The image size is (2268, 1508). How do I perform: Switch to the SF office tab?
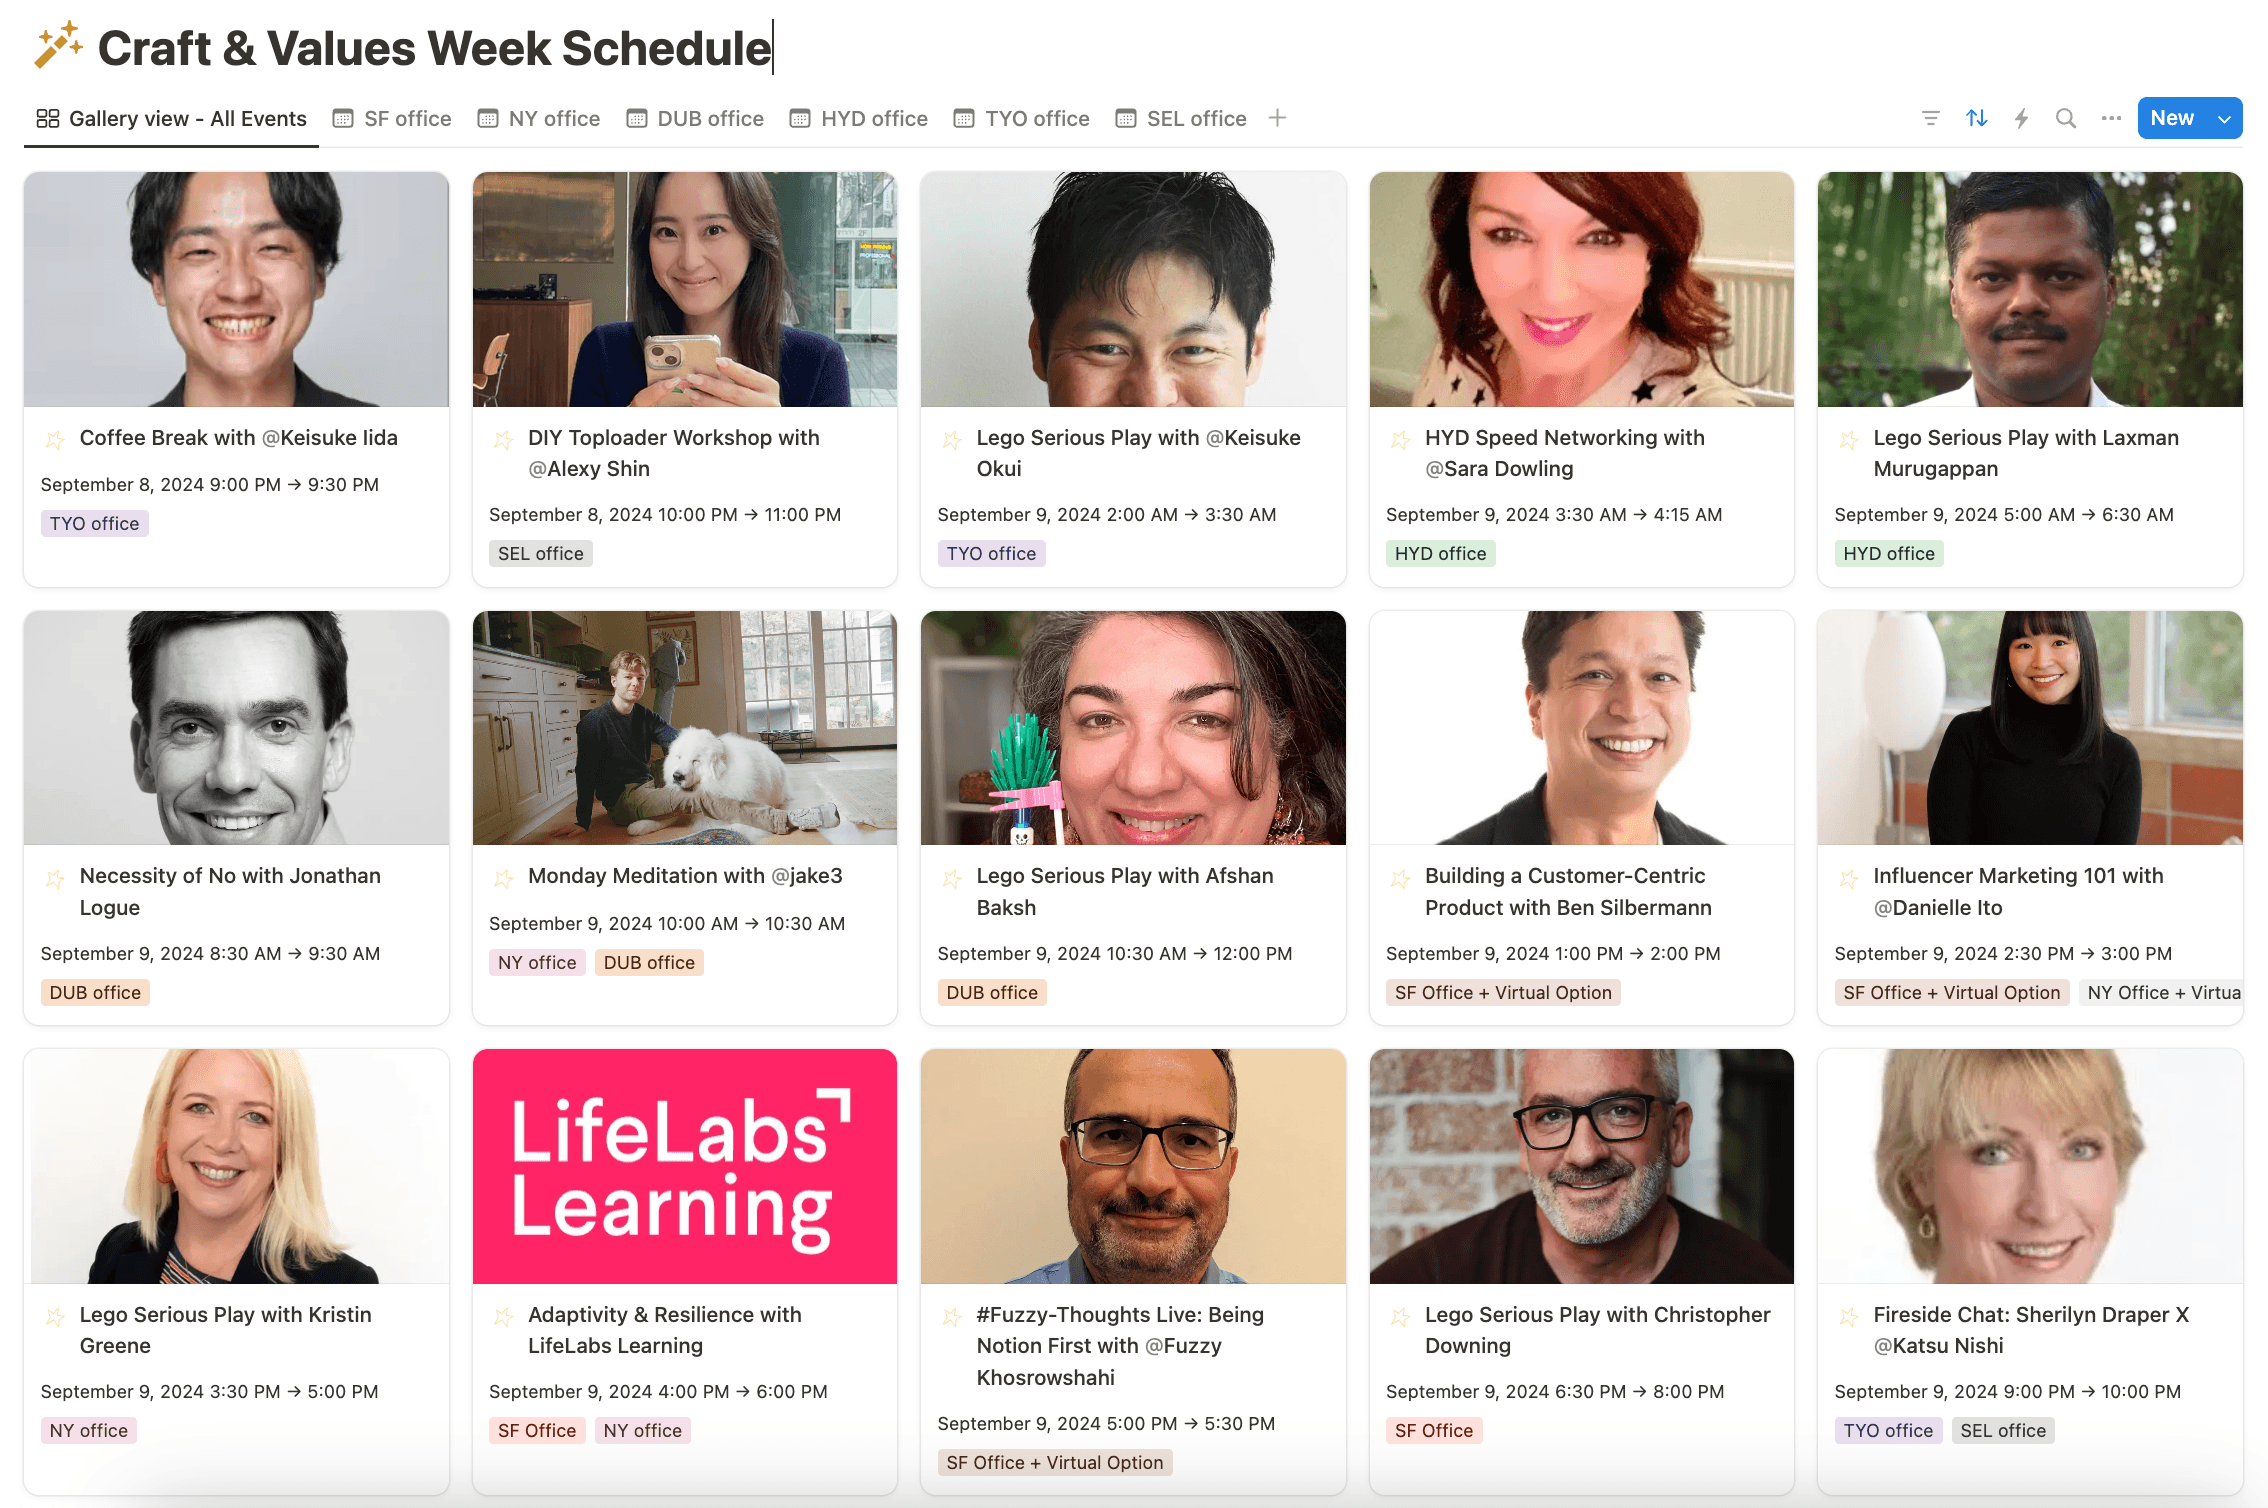pyautogui.click(x=392, y=119)
